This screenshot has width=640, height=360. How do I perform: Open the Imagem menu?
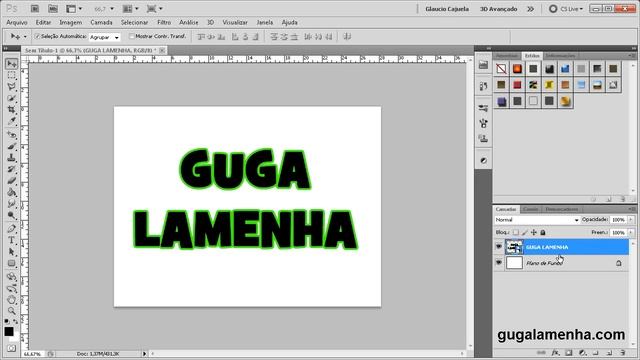(71, 22)
